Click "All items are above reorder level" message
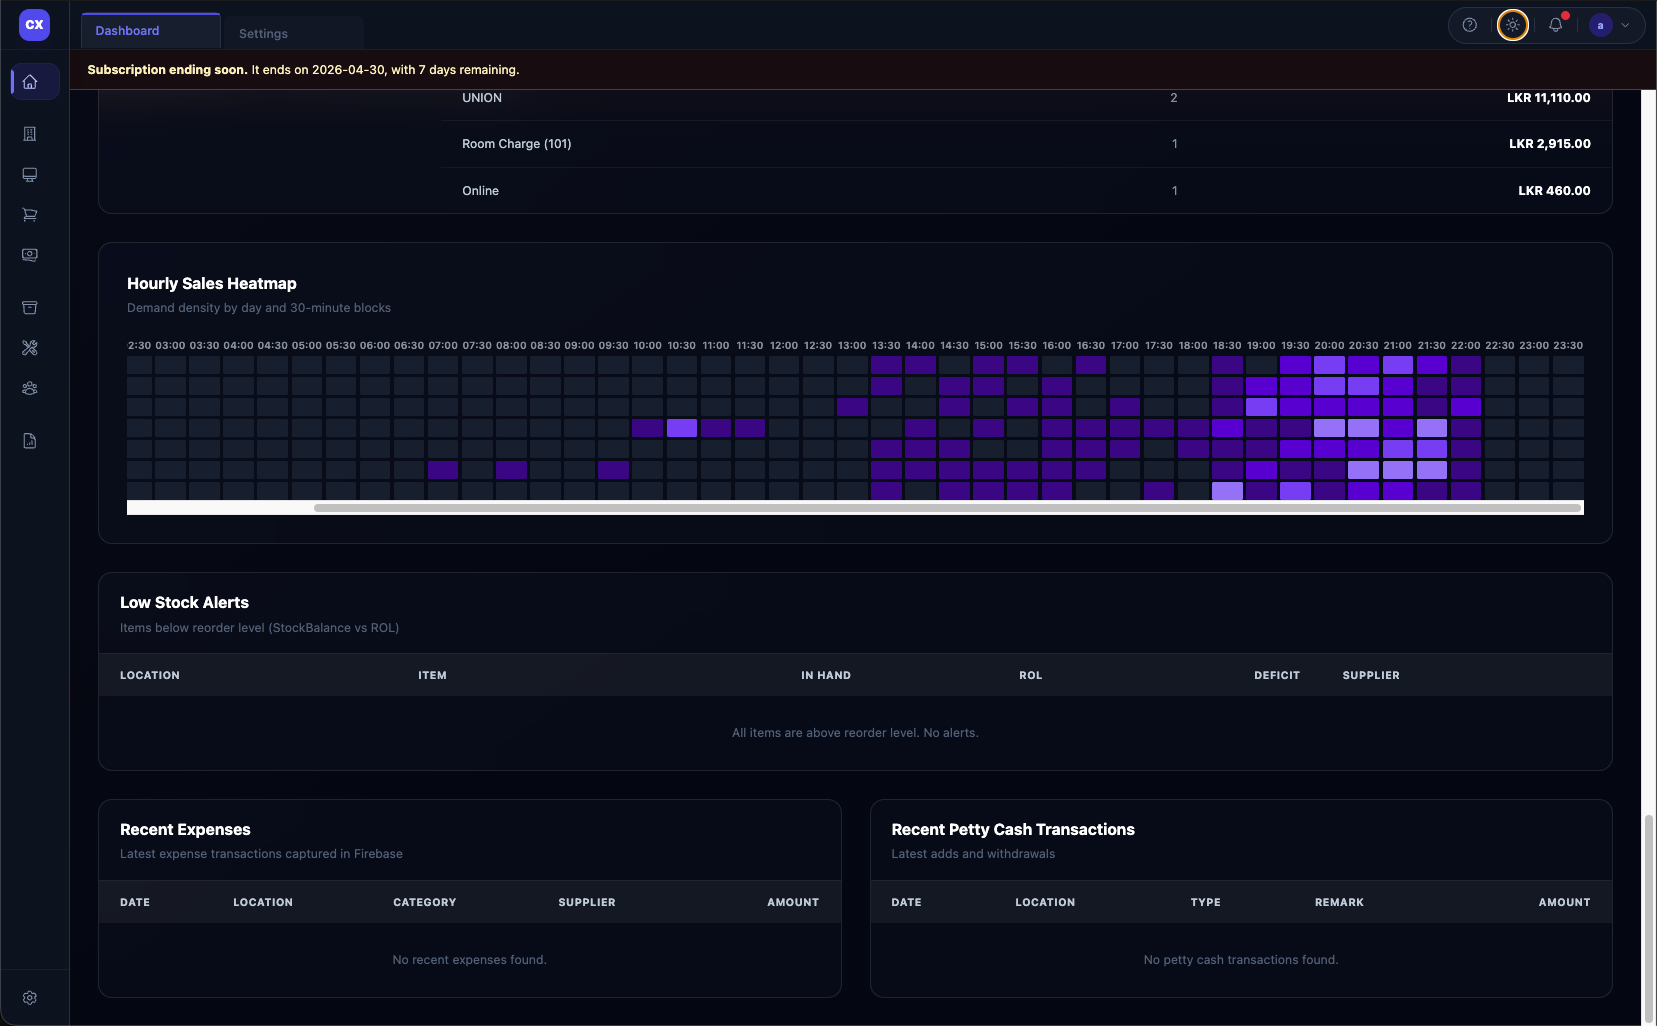Screen dimensions: 1657x1026 click(855, 733)
